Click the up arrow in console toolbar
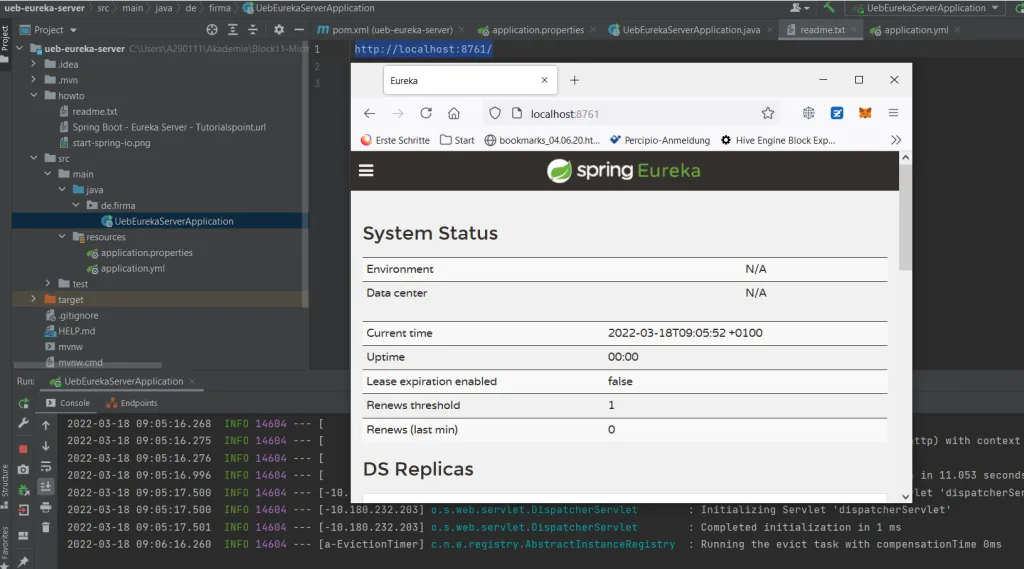The image size is (1024, 569). 46,425
